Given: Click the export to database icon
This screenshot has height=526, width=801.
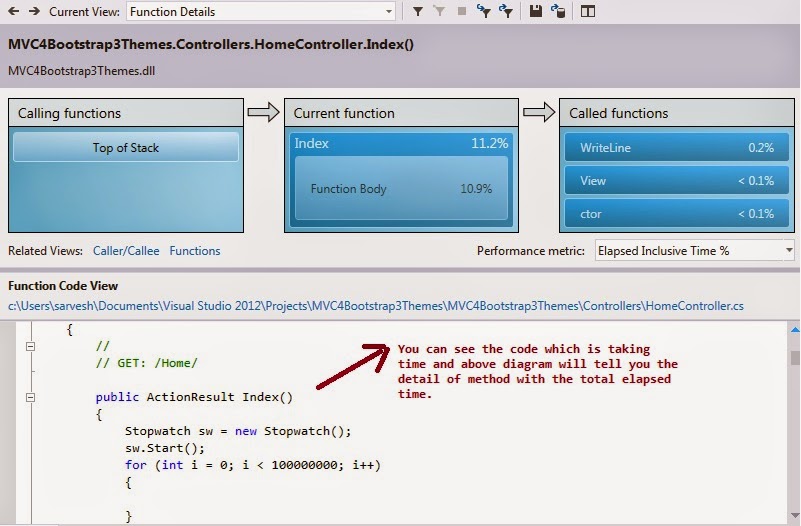Looking at the screenshot, I should [x=558, y=11].
